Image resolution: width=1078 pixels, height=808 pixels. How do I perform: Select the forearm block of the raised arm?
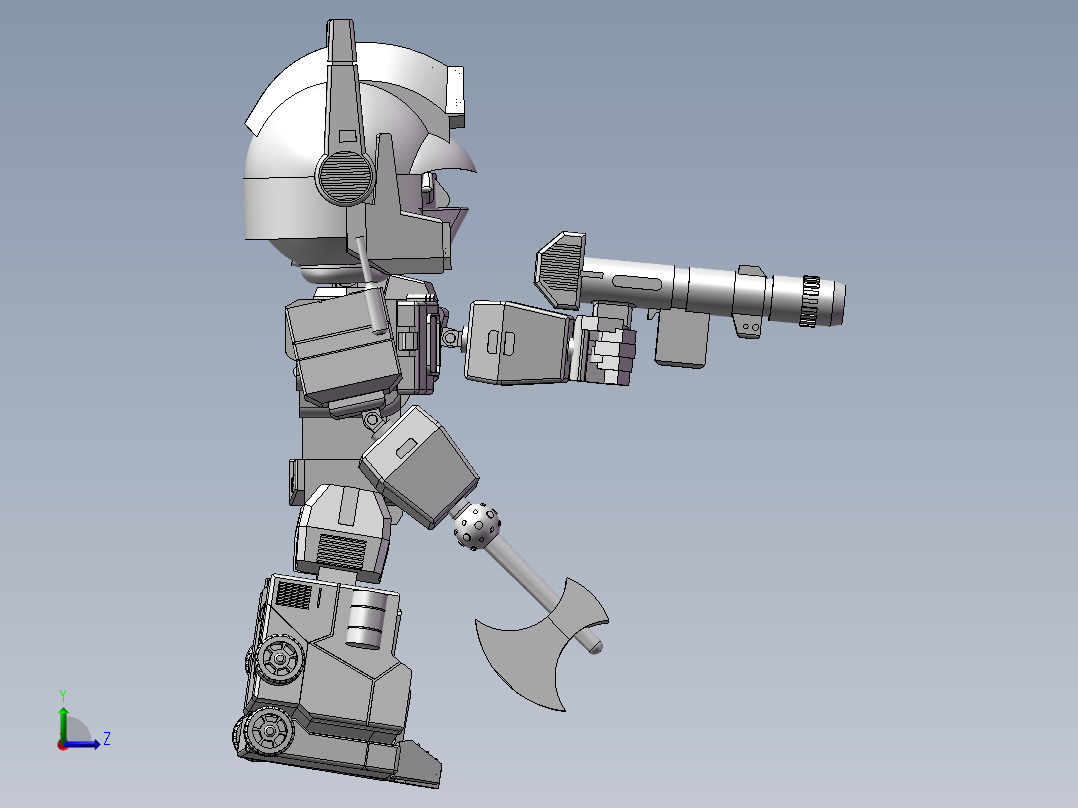[x=518, y=342]
